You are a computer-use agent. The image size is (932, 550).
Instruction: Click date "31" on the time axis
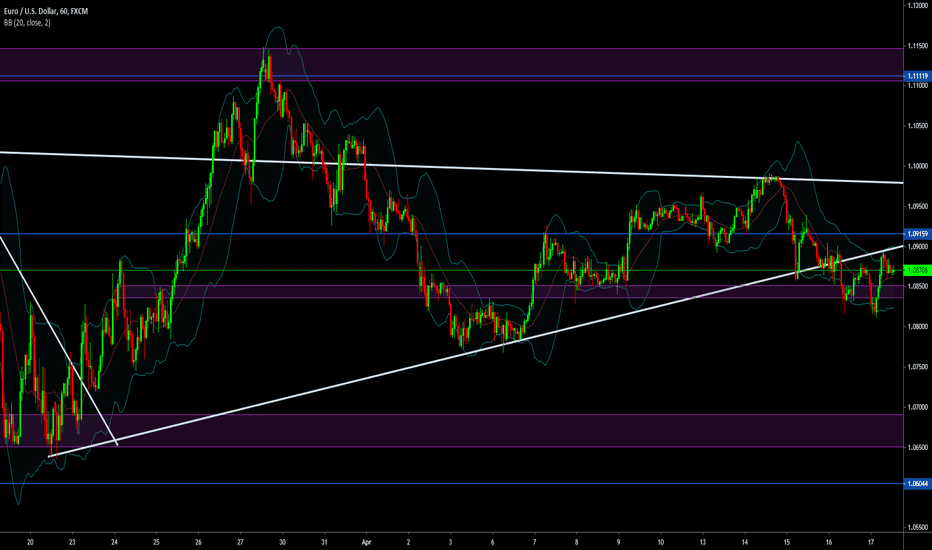point(325,542)
